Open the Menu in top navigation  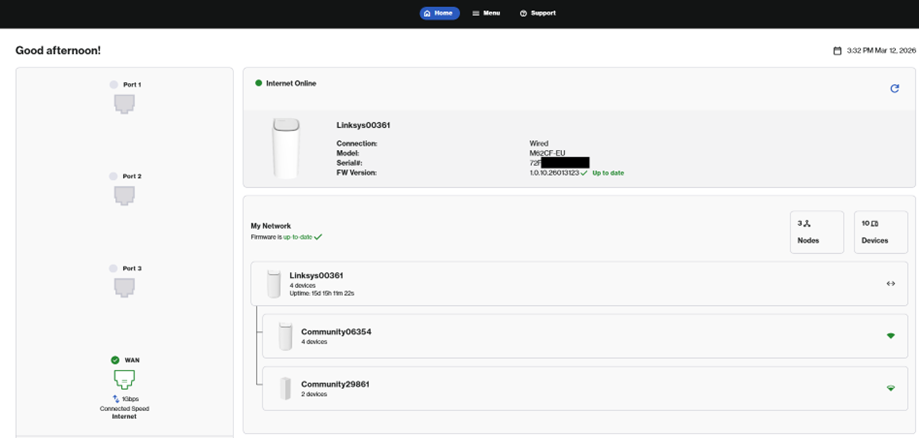click(486, 13)
